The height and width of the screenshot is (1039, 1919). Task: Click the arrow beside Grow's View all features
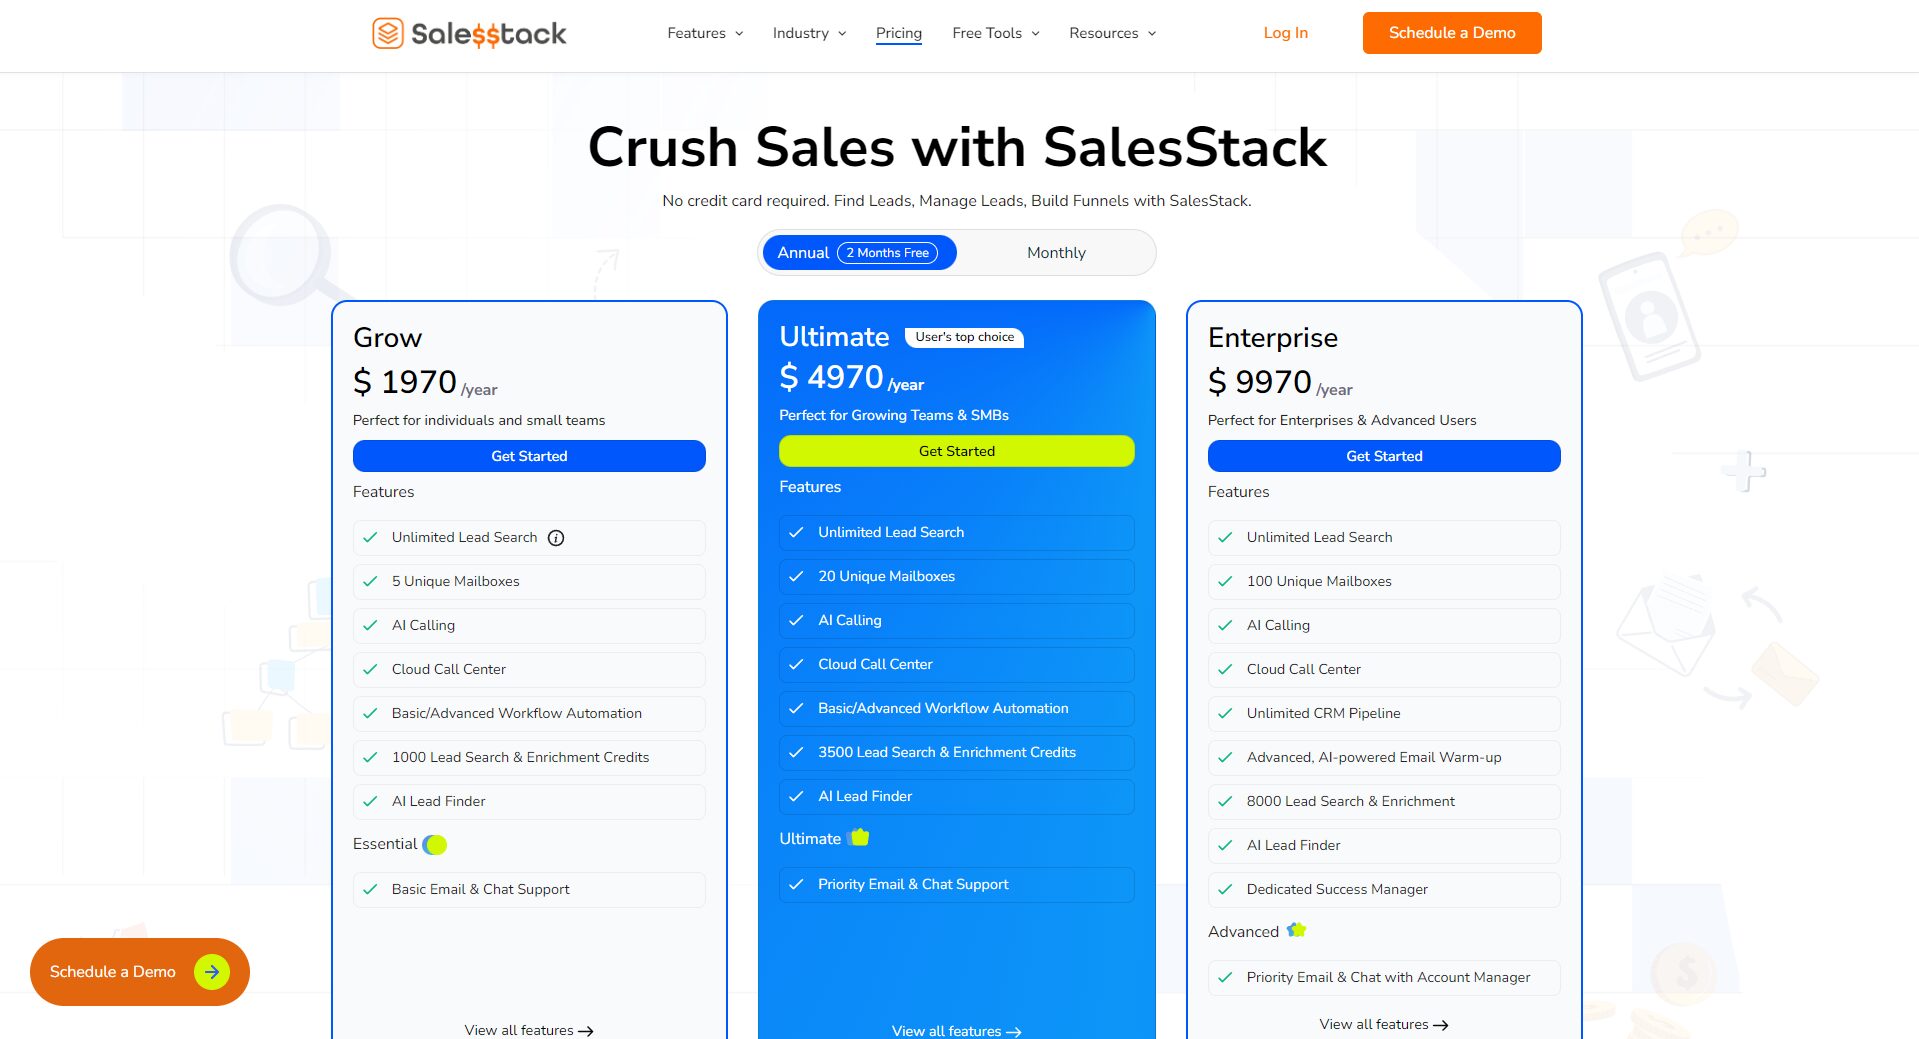tap(586, 1030)
